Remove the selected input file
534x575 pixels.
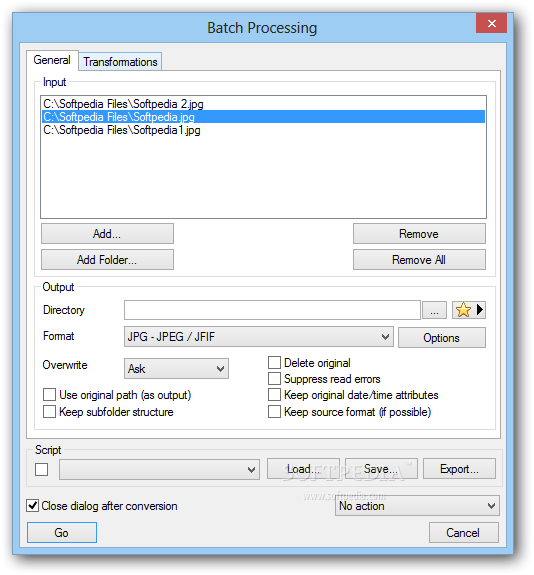pos(419,234)
